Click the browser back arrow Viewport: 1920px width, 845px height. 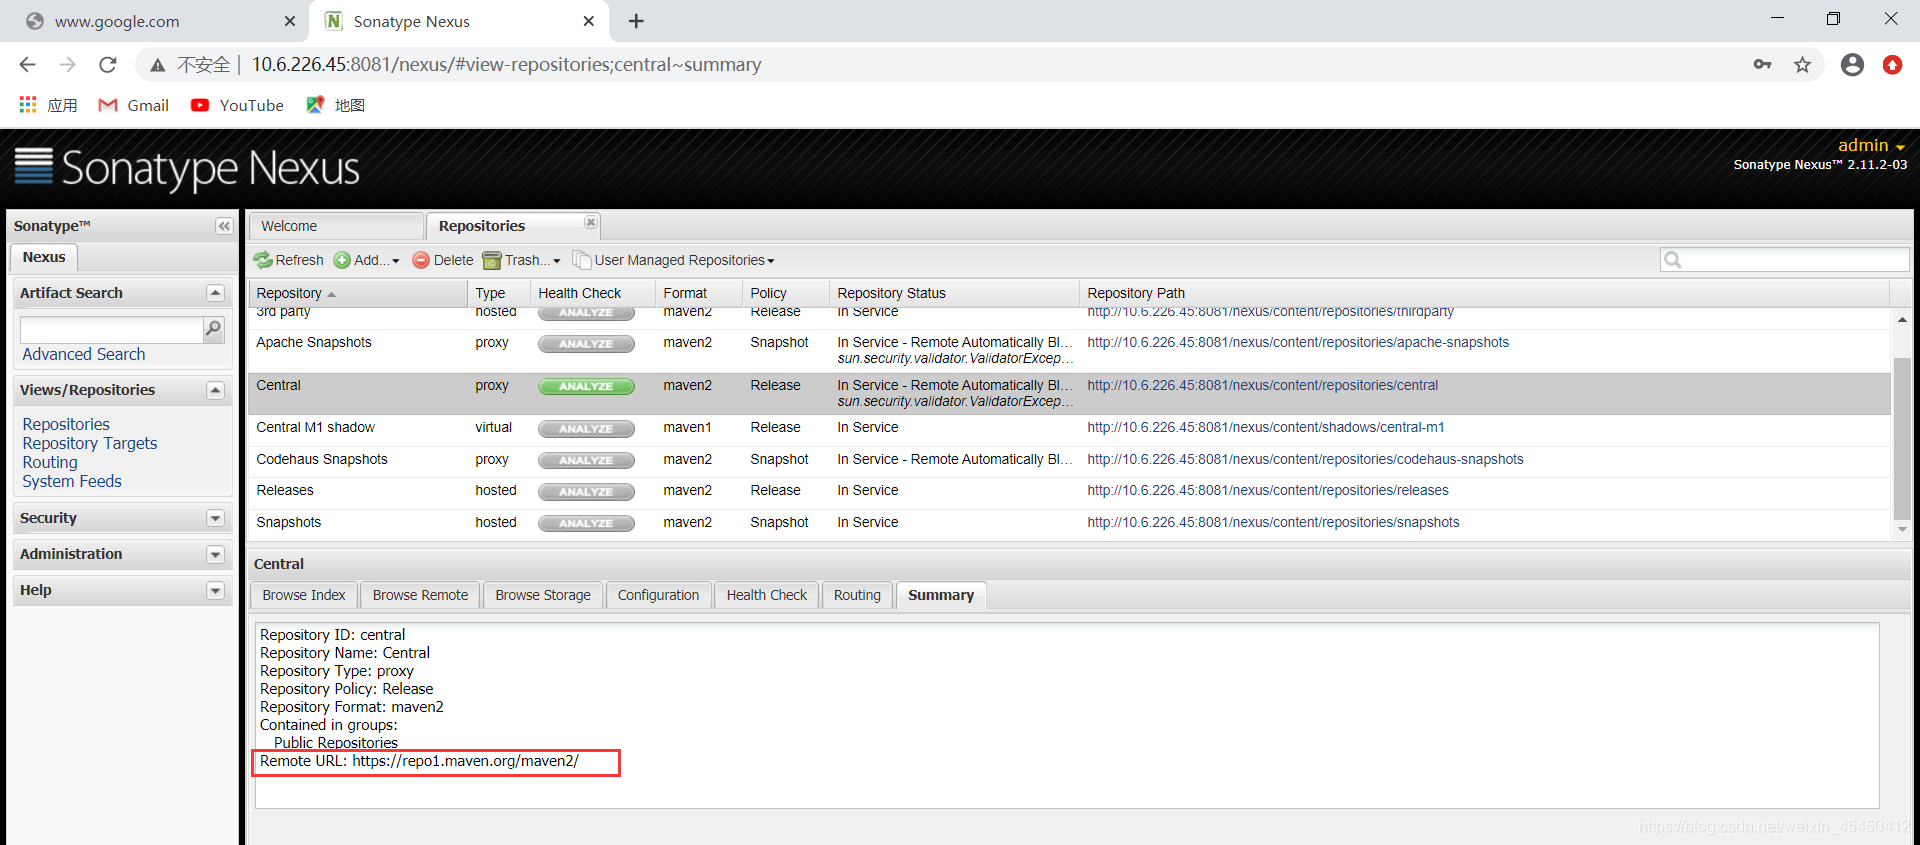[x=27, y=65]
